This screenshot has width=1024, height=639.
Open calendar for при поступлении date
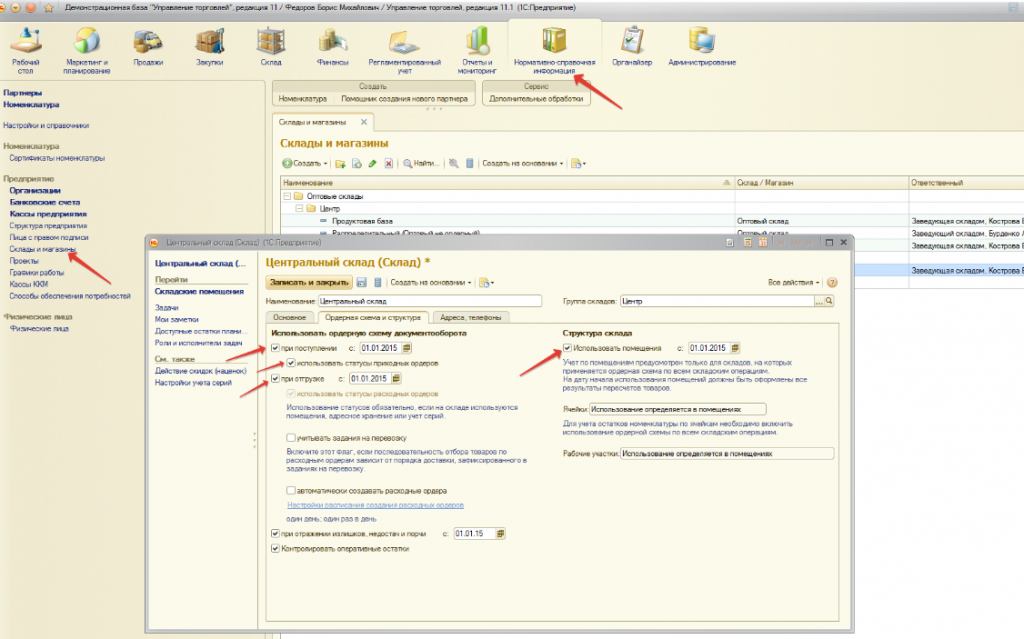407,348
